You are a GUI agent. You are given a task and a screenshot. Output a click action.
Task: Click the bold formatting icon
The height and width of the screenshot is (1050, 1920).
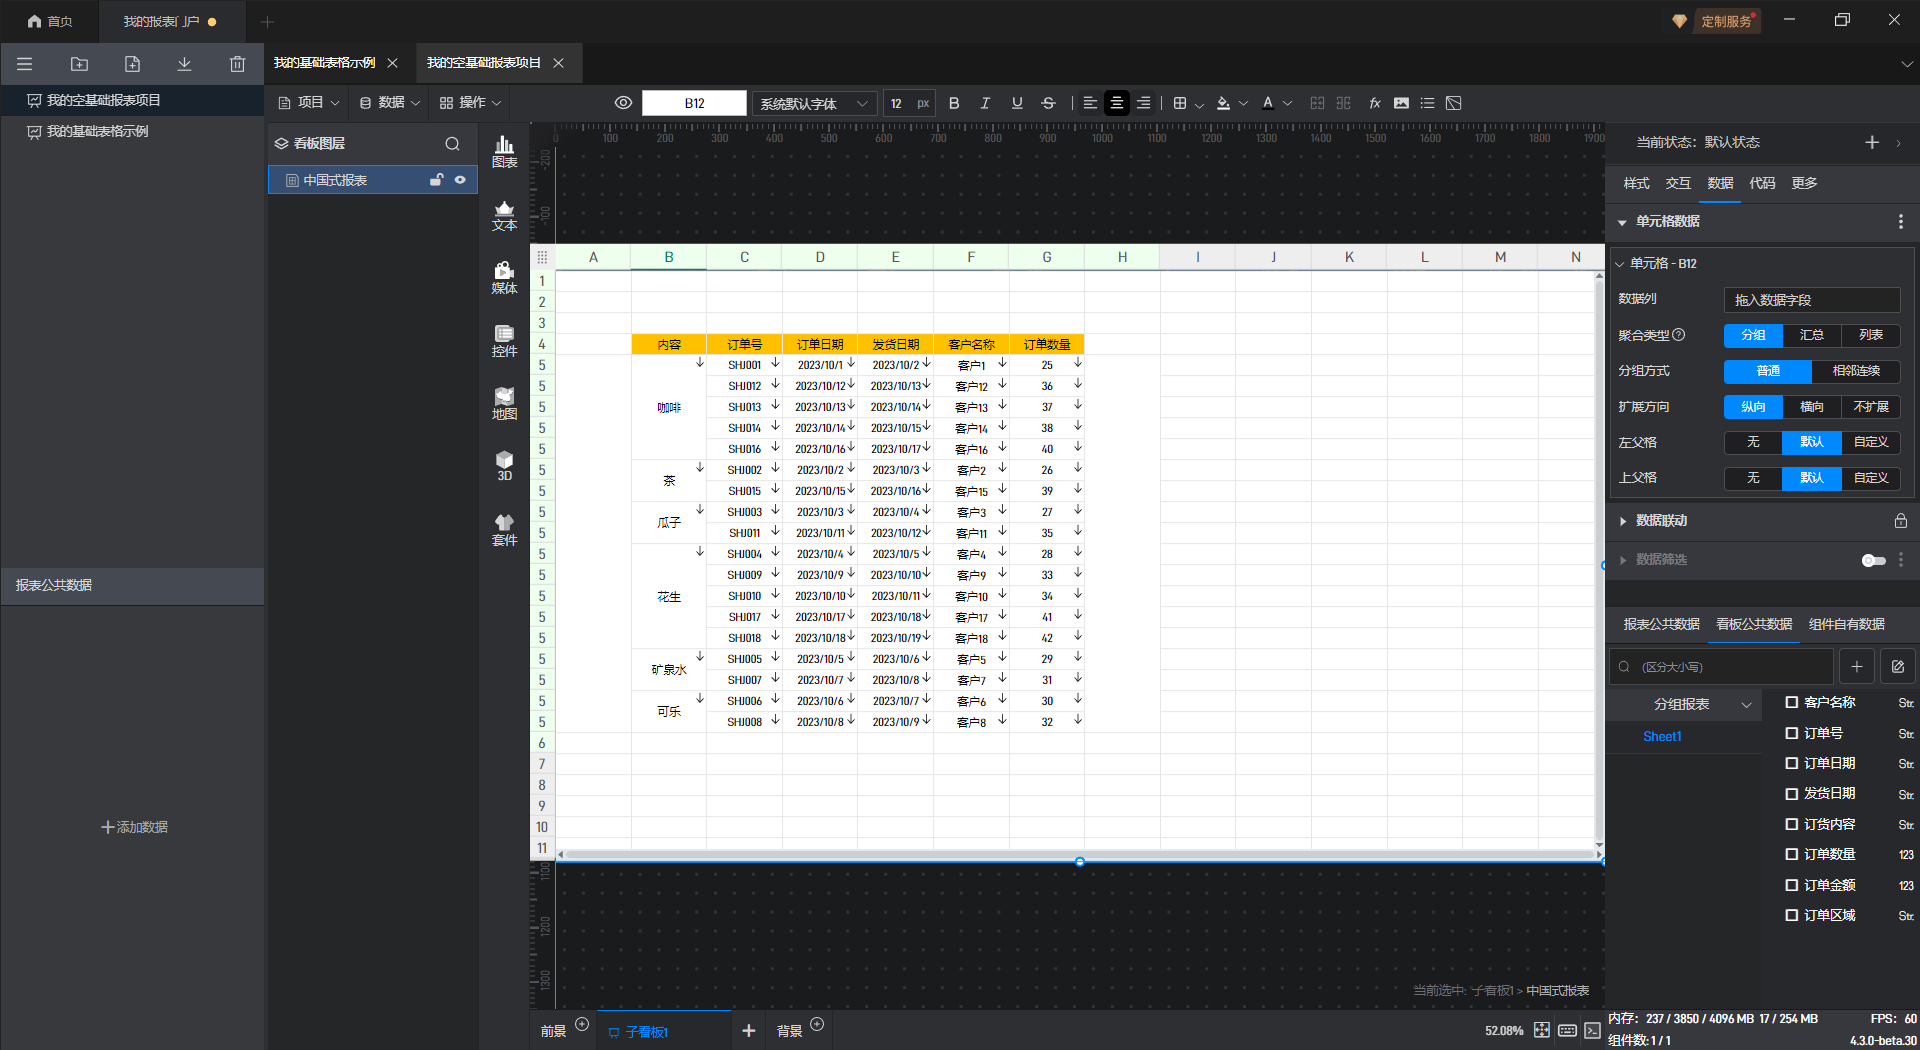tap(954, 103)
